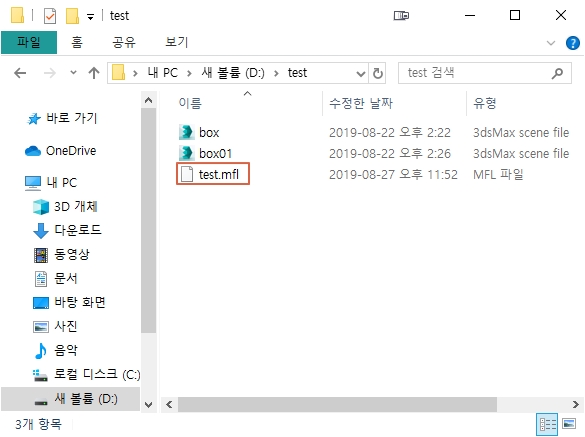The height and width of the screenshot is (437, 585).
Task: Click the New Folder icon in quick access toolbar
Action: 72,16
